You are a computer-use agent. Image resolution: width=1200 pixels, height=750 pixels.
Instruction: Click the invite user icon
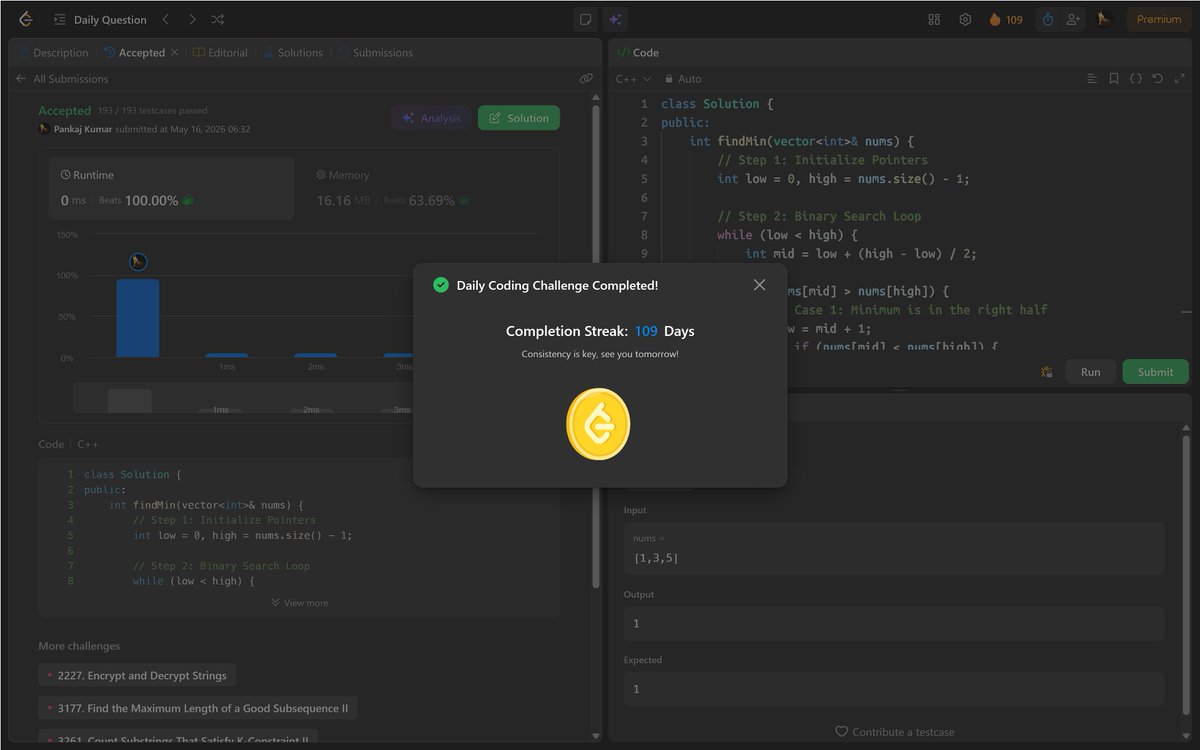(x=1074, y=19)
